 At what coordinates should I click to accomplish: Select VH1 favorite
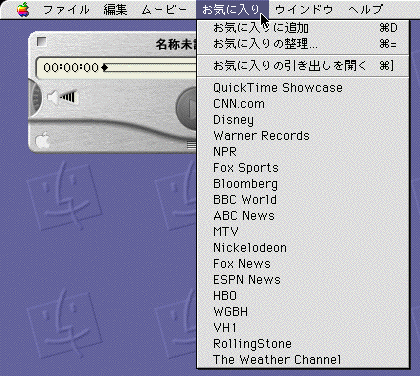(x=303, y=328)
